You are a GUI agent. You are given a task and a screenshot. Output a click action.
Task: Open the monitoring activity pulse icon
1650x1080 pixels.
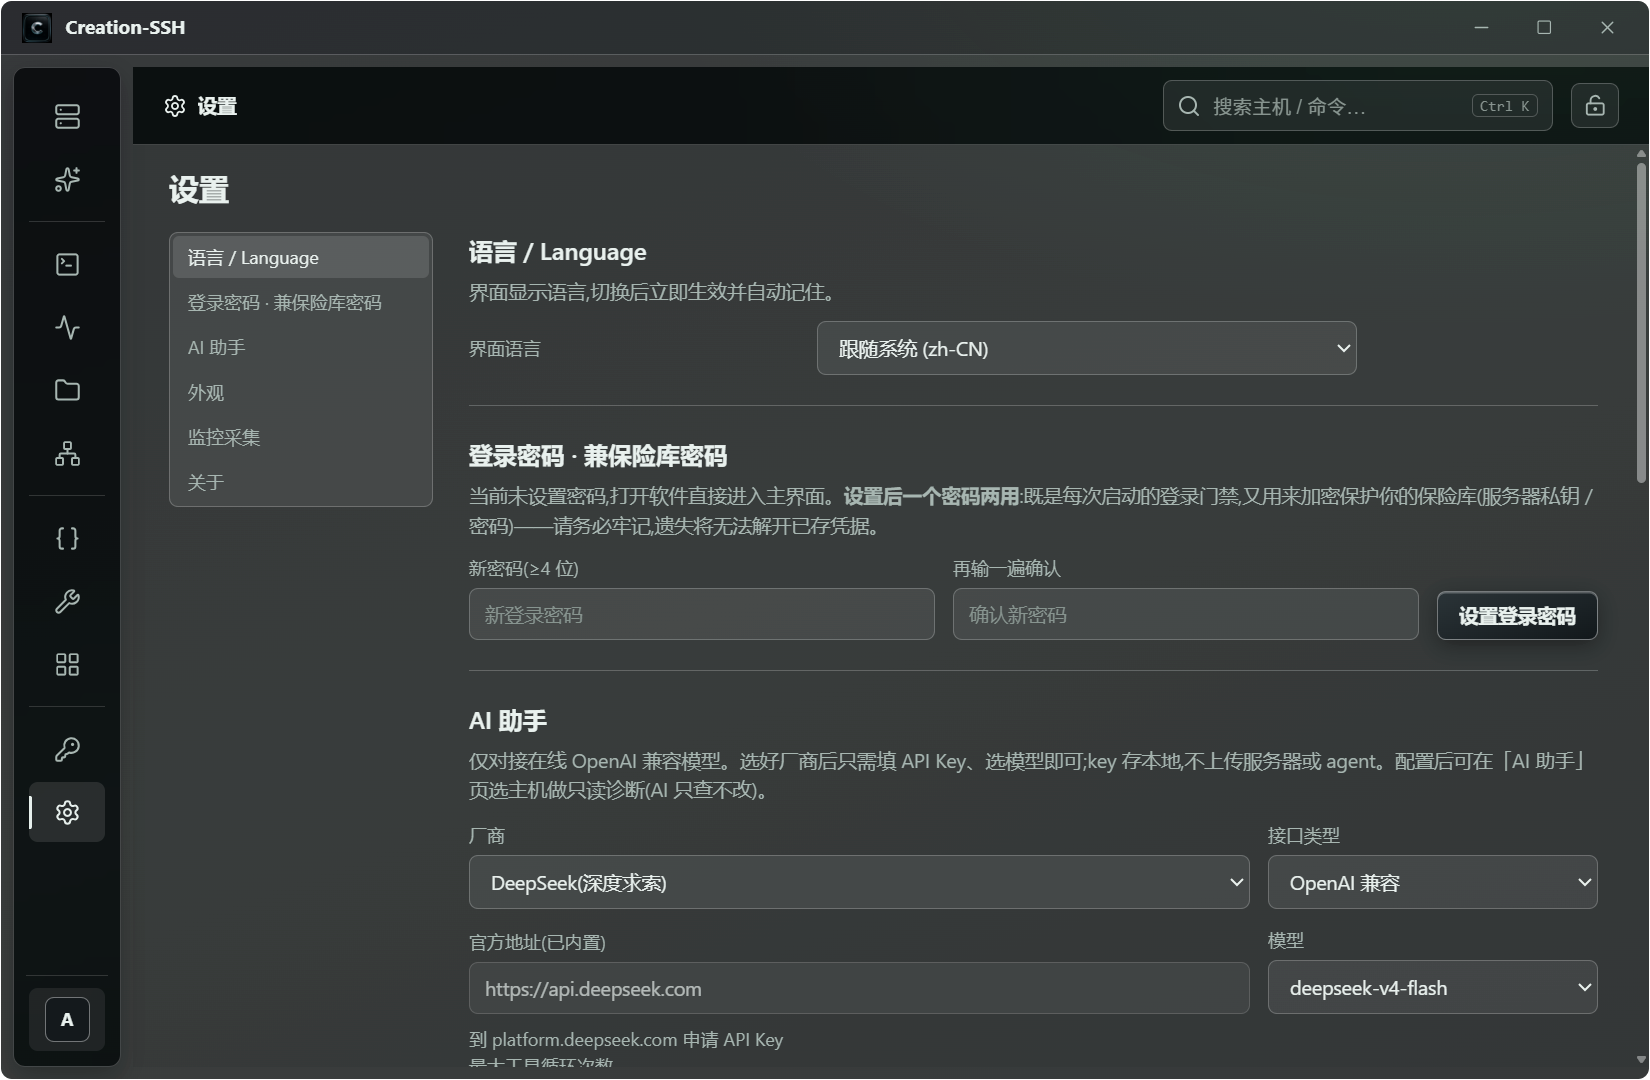click(67, 327)
